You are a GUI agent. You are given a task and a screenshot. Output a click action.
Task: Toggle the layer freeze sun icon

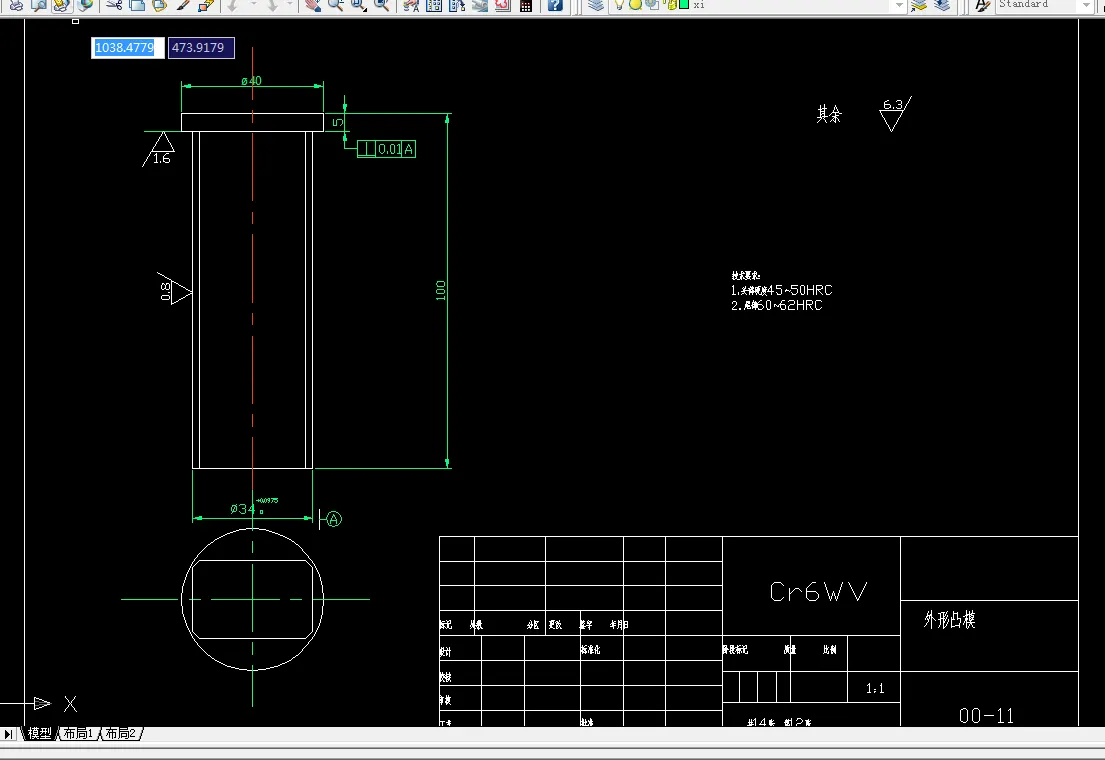635,5
